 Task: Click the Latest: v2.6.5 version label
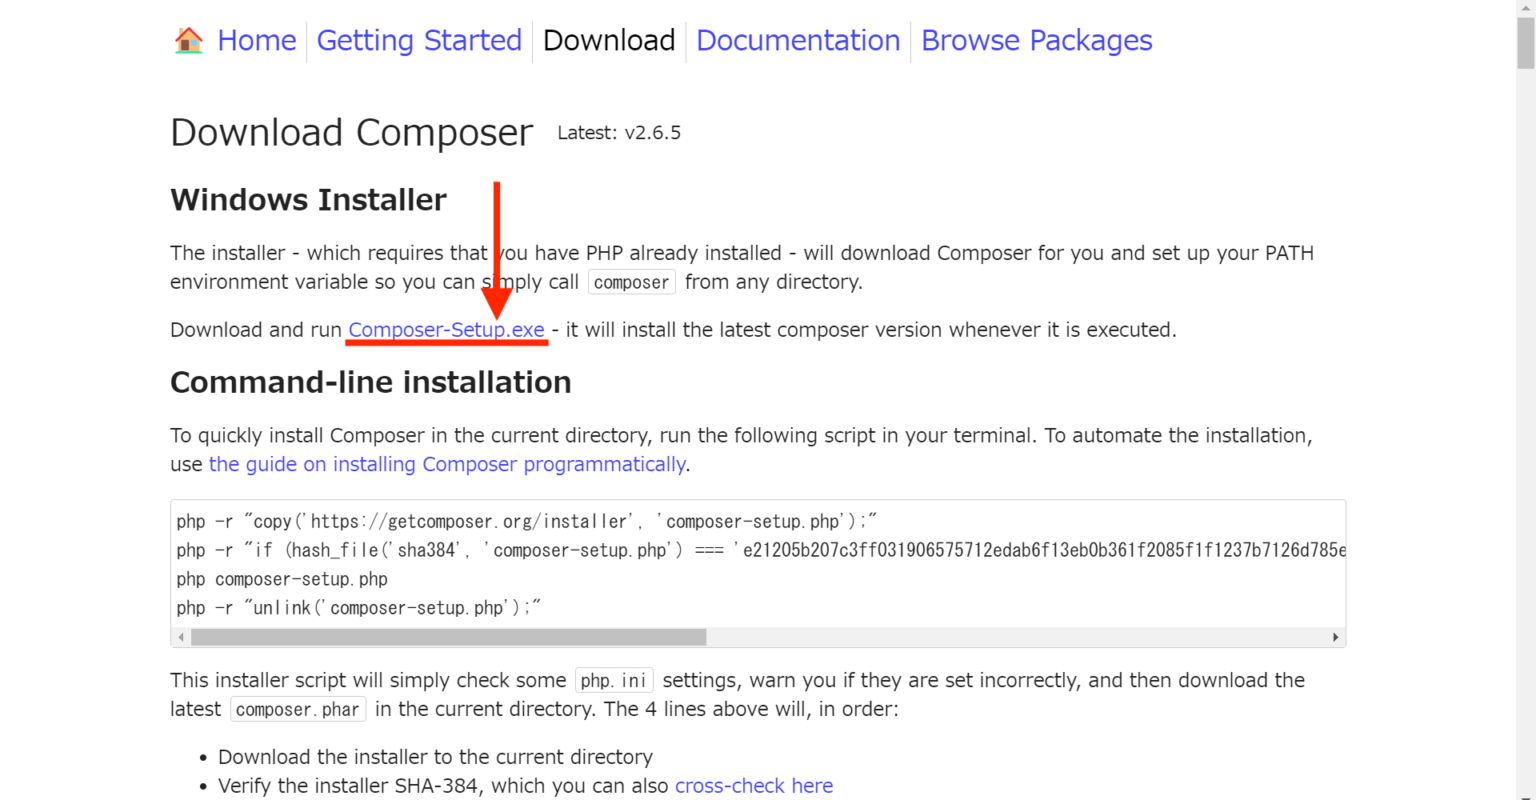(619, 132)
